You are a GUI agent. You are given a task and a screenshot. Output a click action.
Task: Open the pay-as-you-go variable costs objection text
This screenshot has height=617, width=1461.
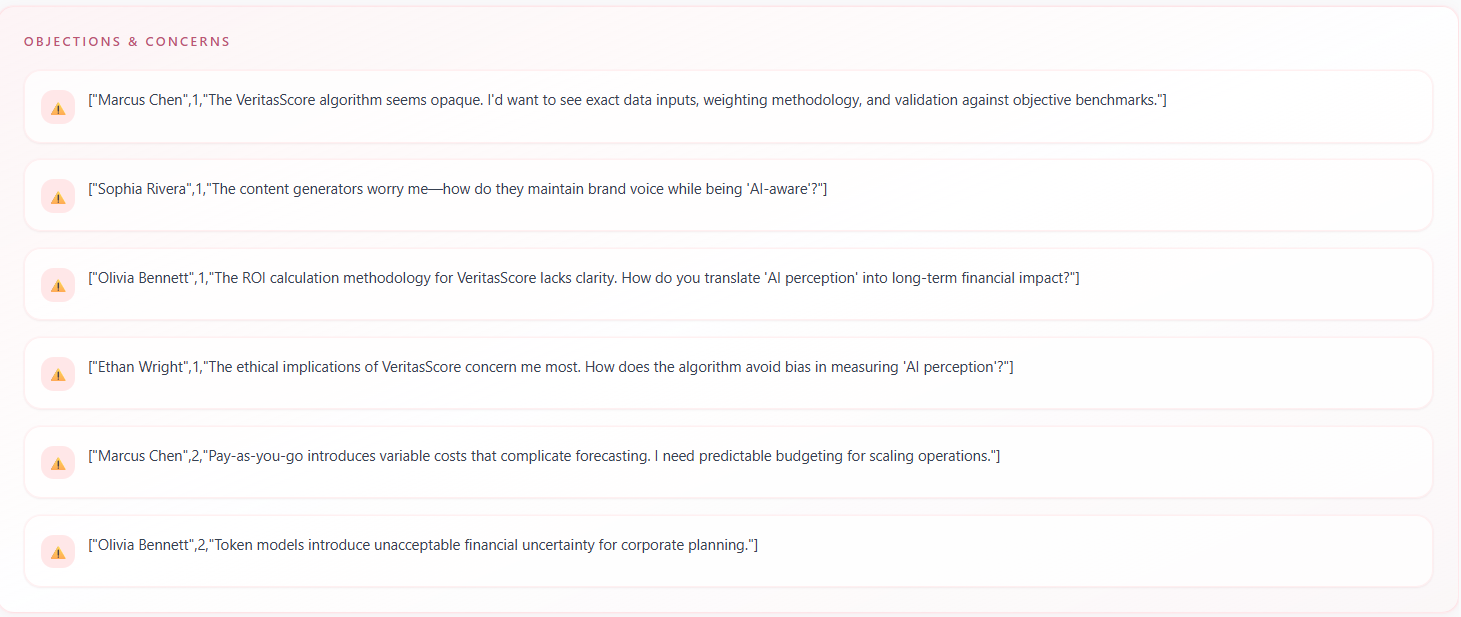tap(600, 456)
